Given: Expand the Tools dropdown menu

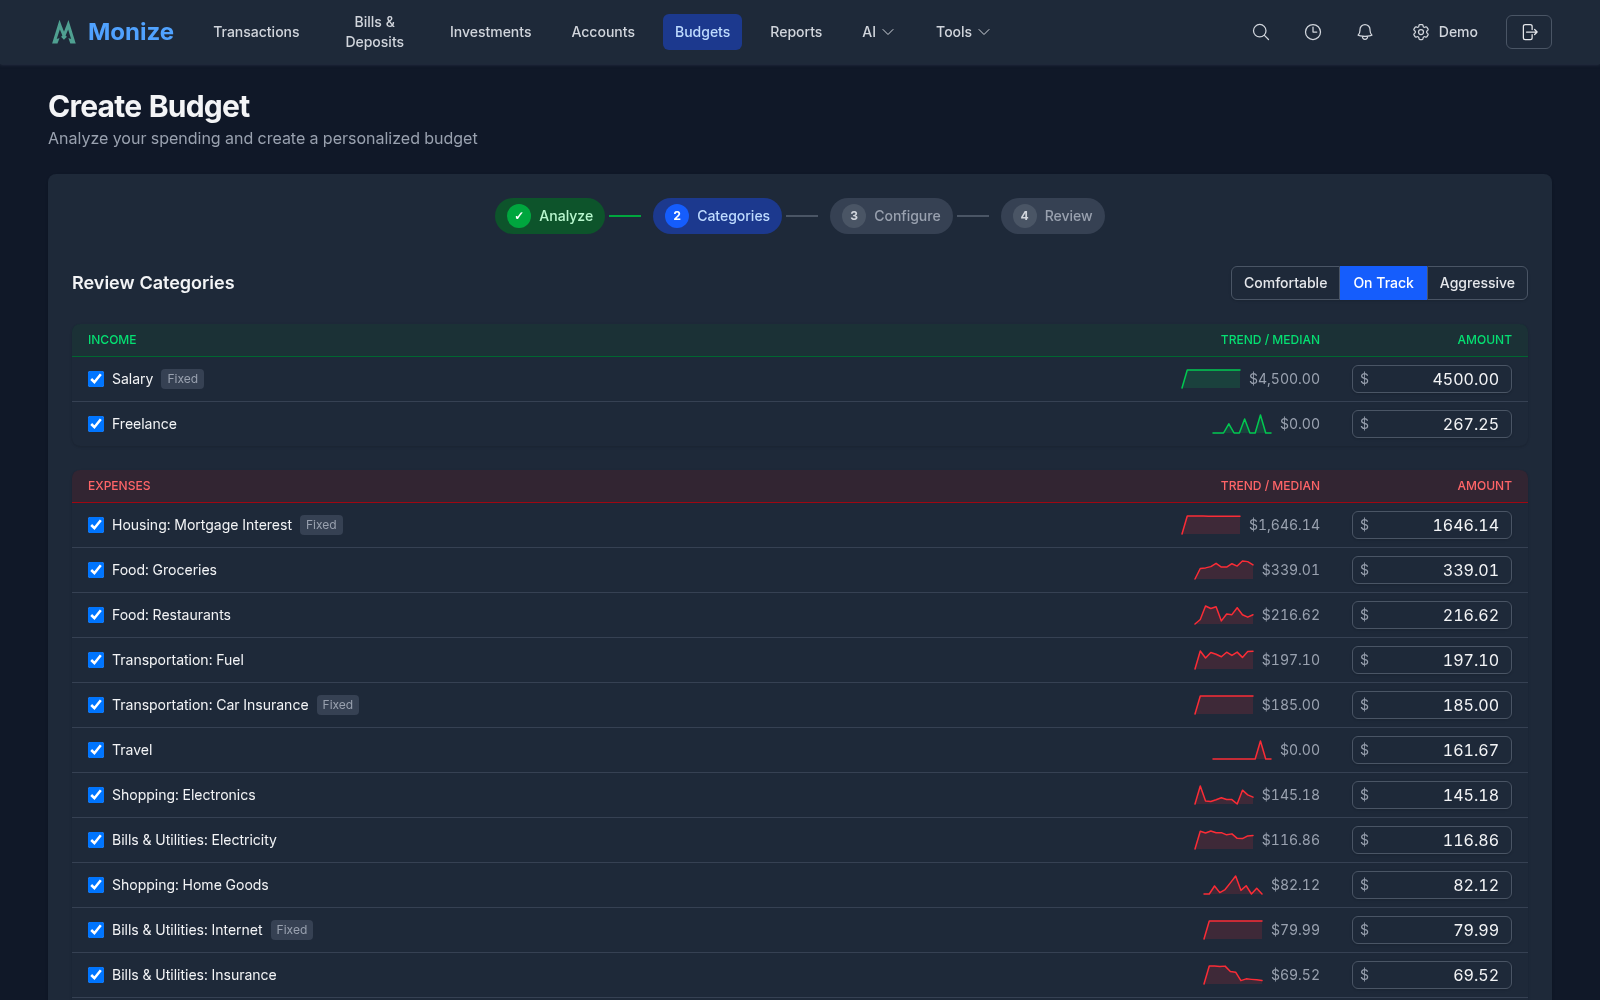Looking at the screenshot, I should pyautogui.click(x=963, y=32).
